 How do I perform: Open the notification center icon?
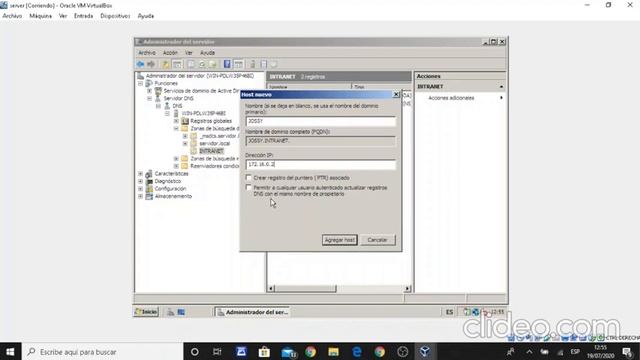(x=627, y=351)
